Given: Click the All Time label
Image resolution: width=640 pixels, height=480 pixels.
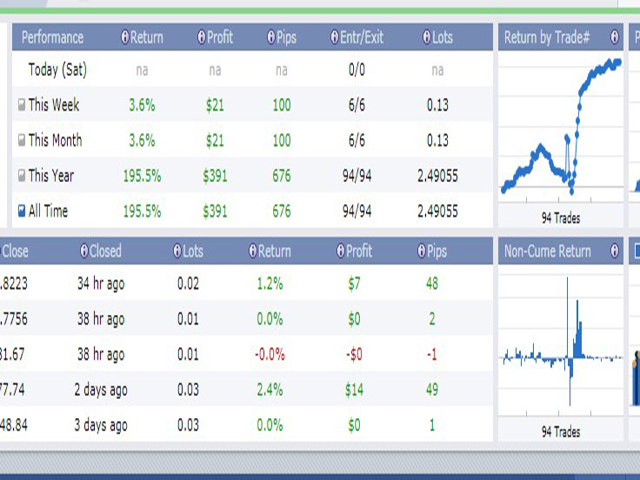Looking at the screenshot, I should pyautogui.click(x=48, y=211).
